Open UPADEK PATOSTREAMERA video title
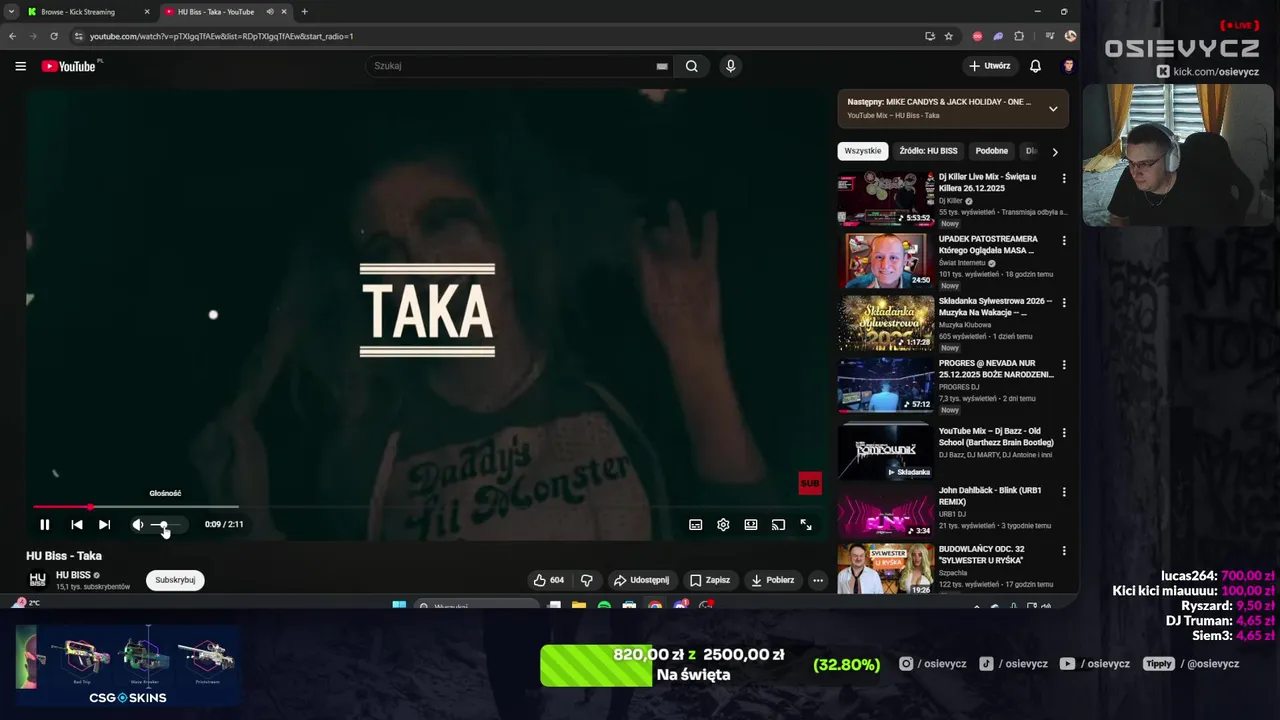 tap(988, 244)
